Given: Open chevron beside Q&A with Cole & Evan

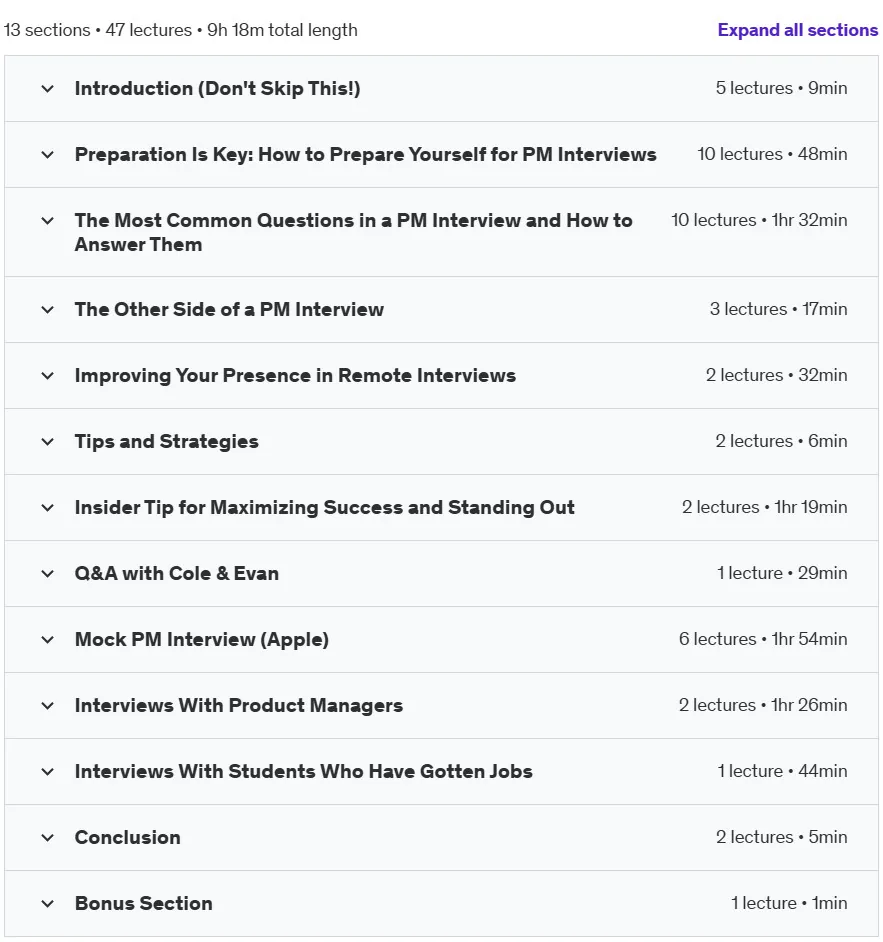Looking at the screenshot, I should [47, 574].
